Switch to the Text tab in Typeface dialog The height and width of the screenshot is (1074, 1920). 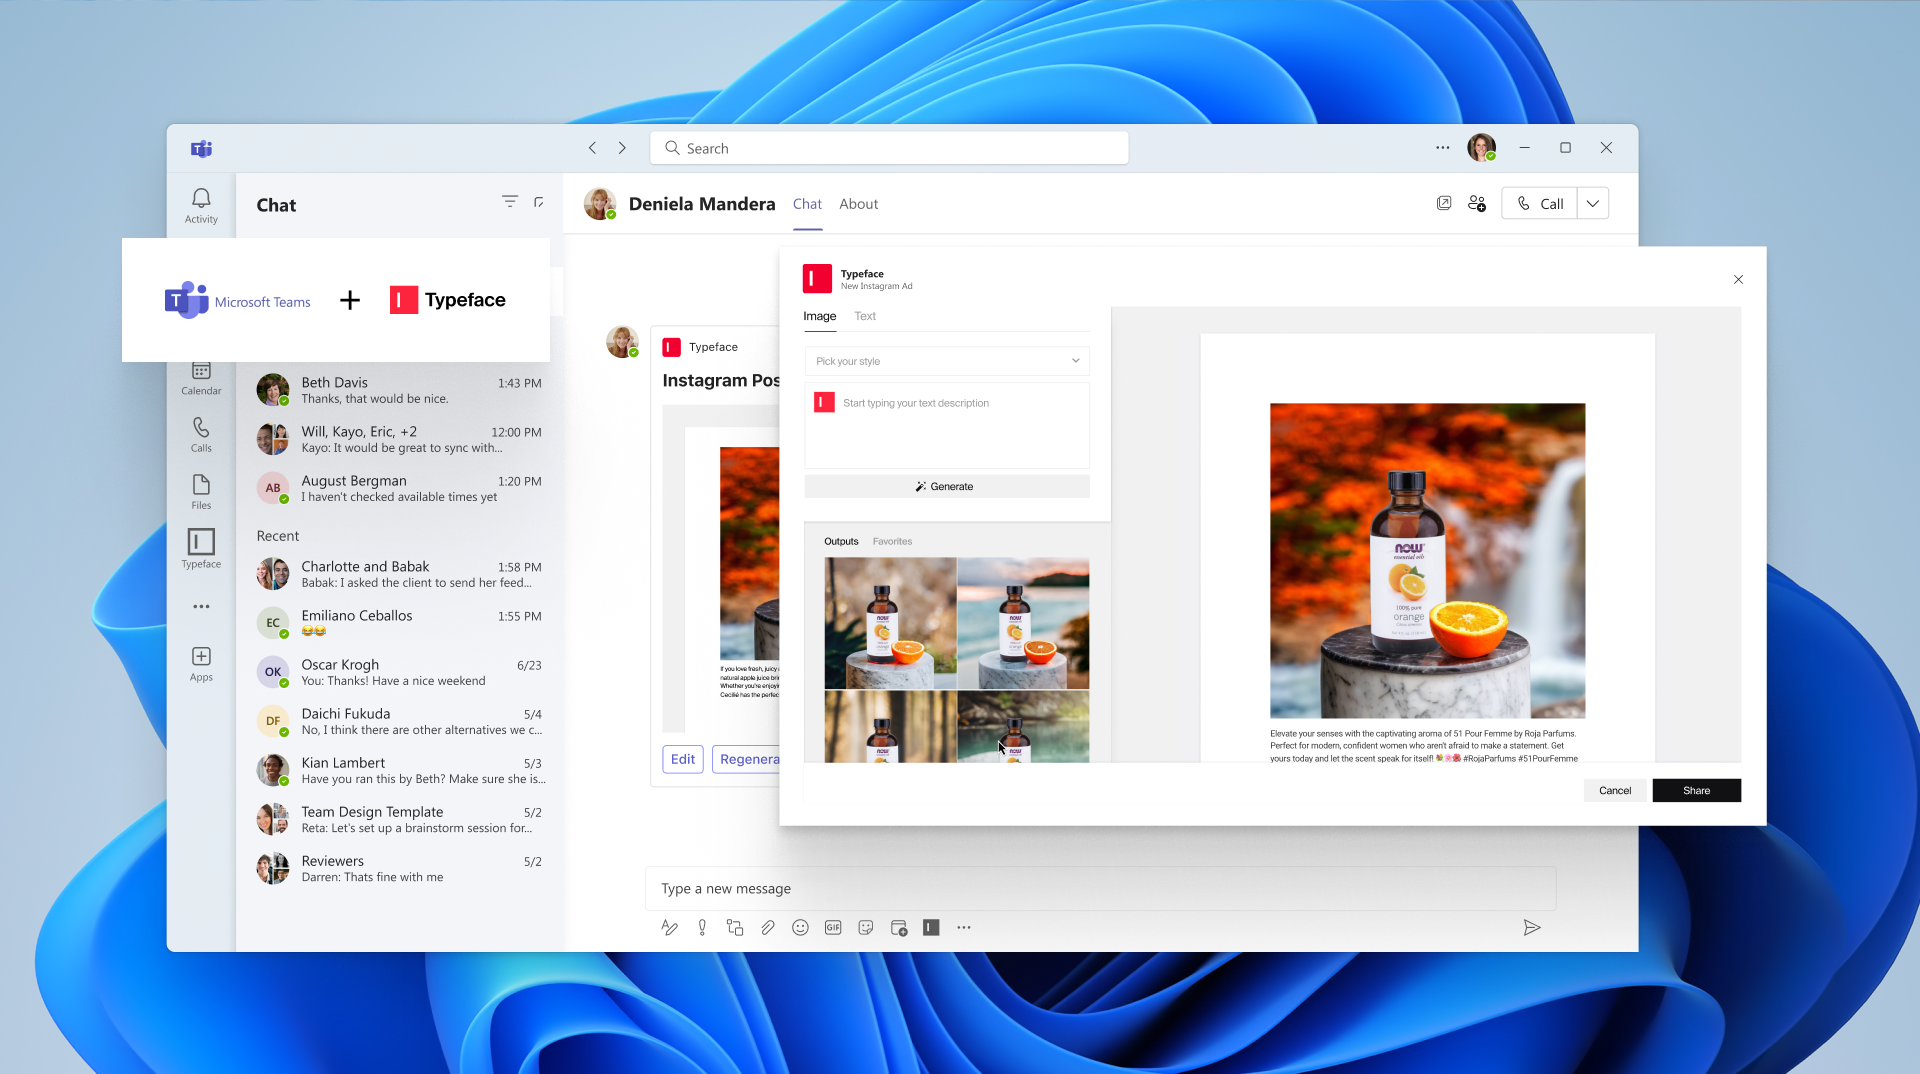click(x=864, y=316)
